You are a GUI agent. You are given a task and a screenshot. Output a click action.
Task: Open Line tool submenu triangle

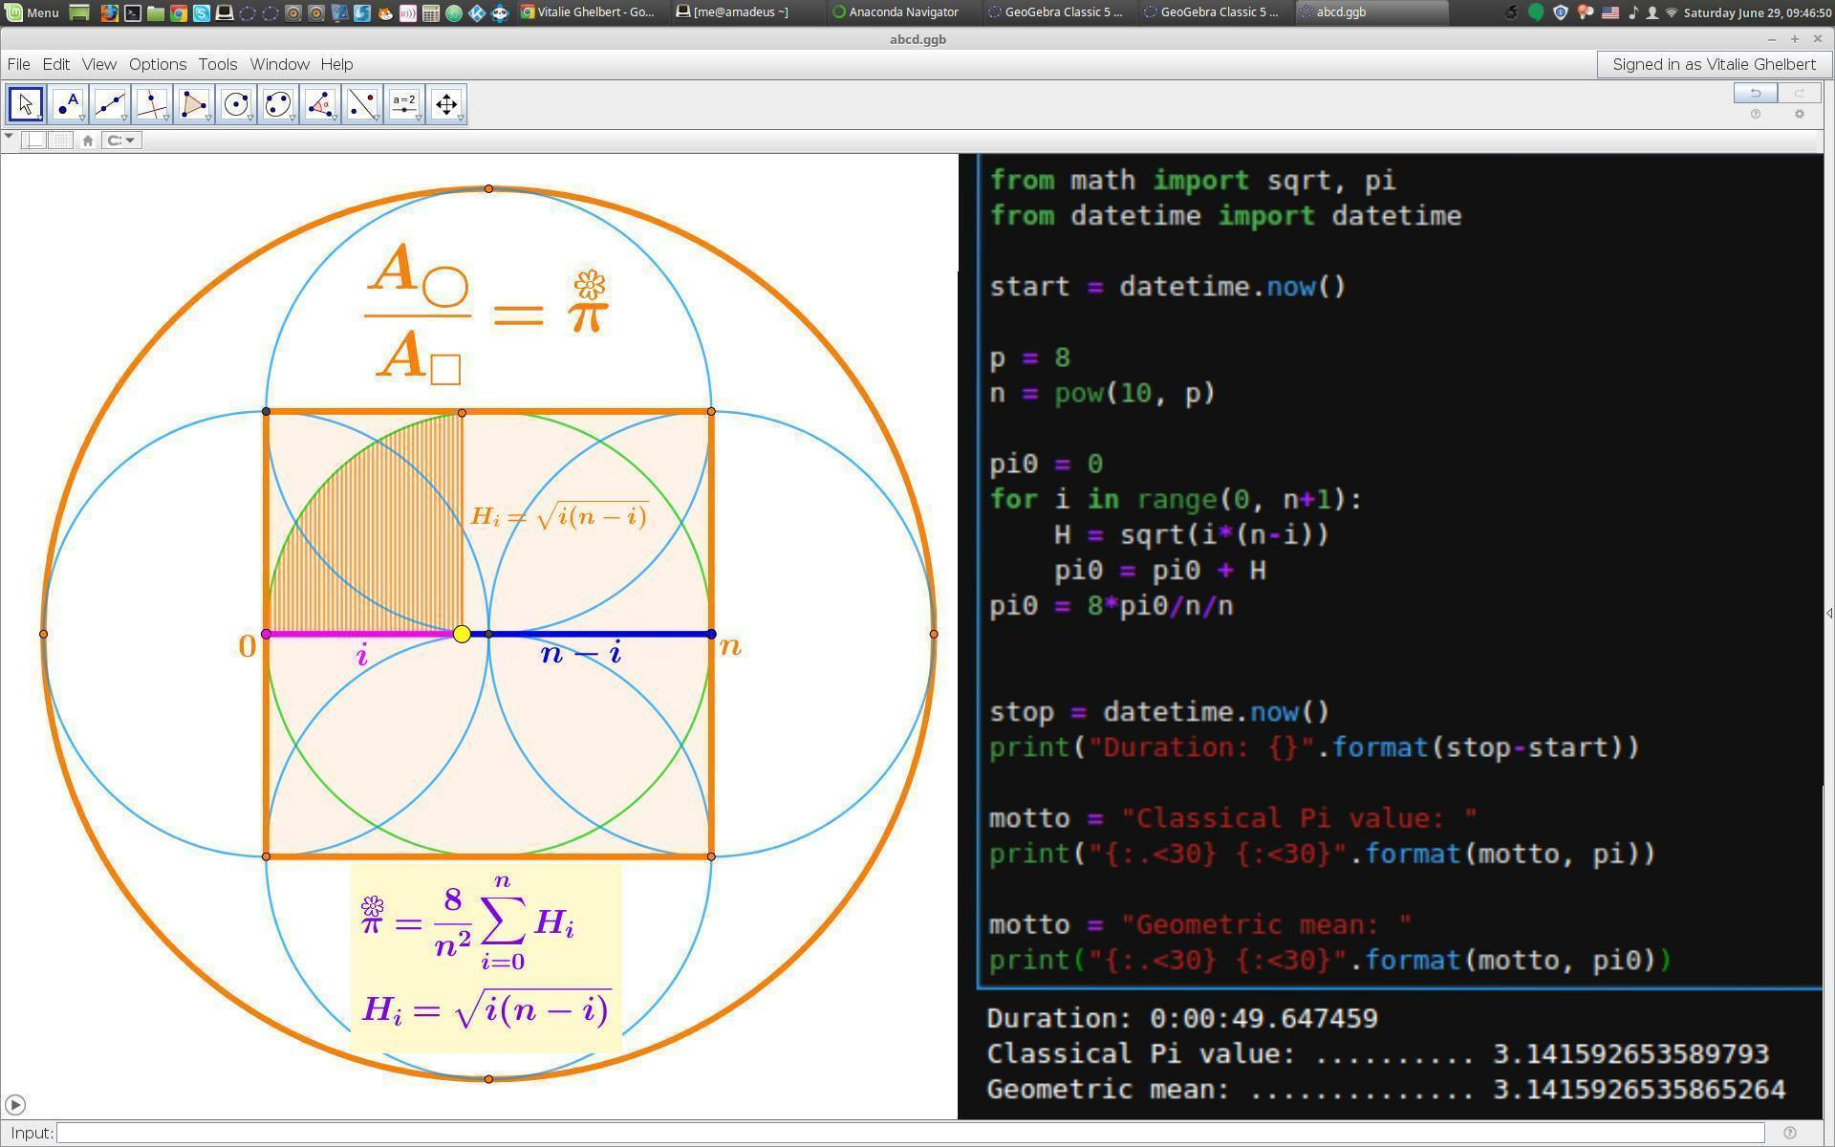[124, 118]
